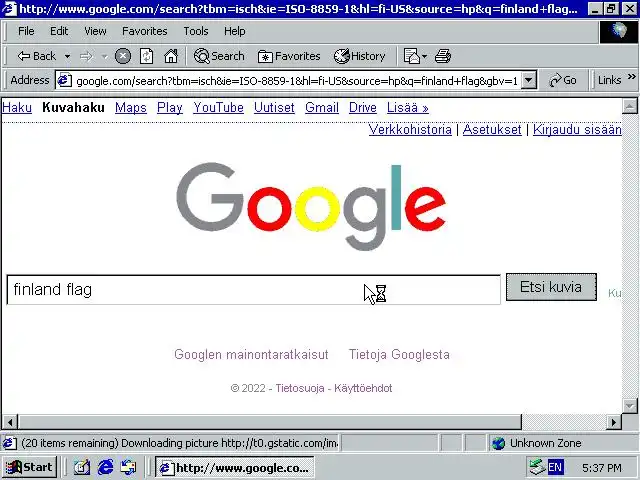Open the Favorites pane toolbar button
Viewport: 640px width, 480px height.
coord(289,56)
